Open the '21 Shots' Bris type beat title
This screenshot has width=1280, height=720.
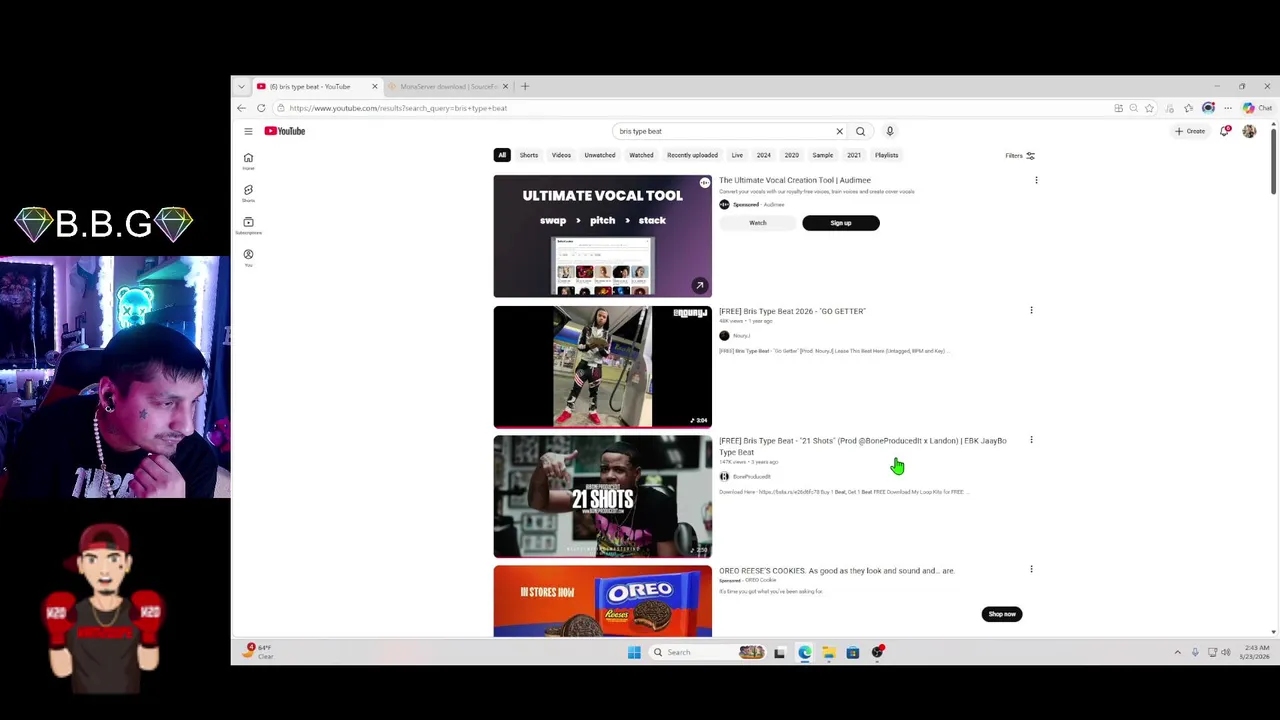[862, 446]
